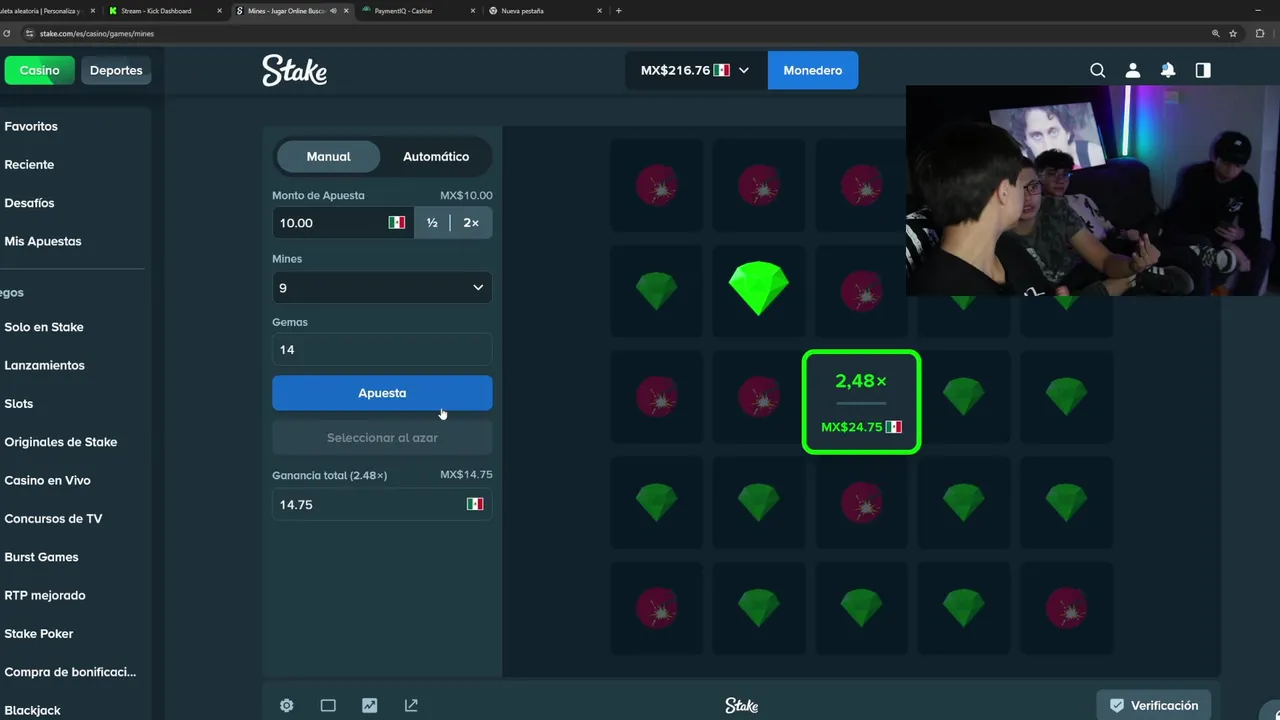Open new tab with plus button
Image resolution: width=1280 pixels, height=720 pixels.
pyautogui.click(x=618, y=11)
